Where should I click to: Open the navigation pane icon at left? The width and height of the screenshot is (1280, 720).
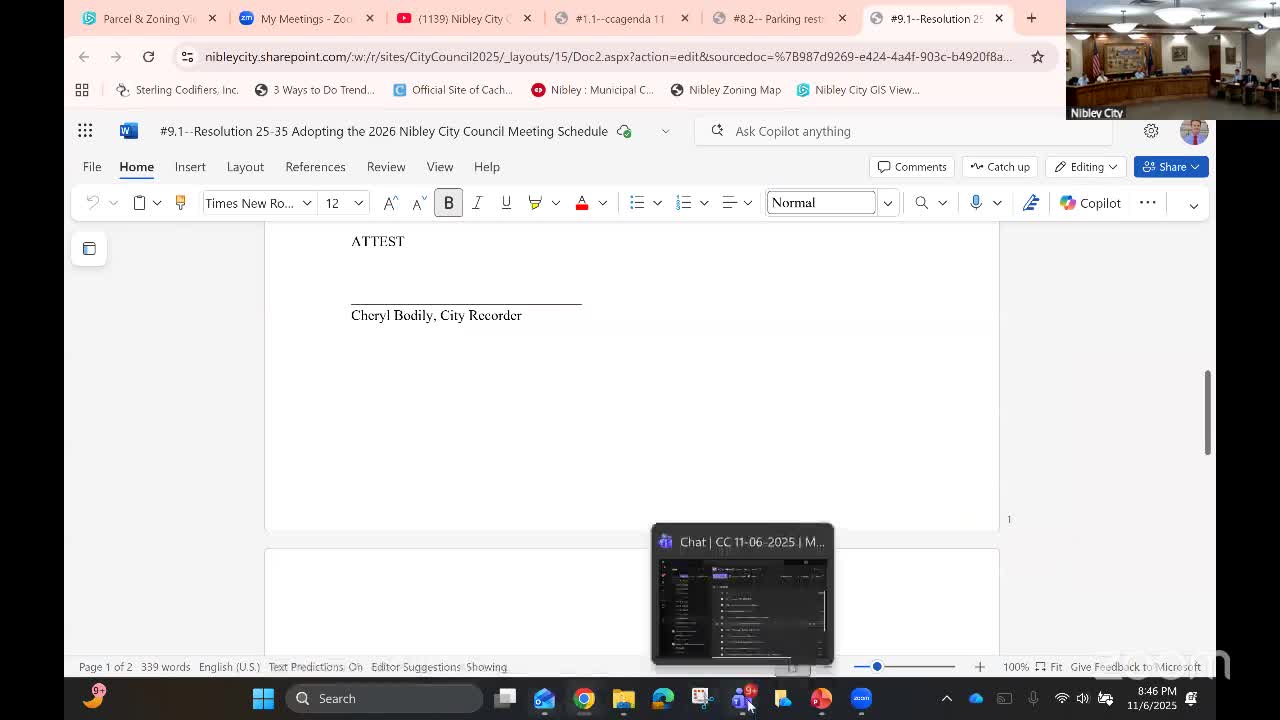coord(89,249)
